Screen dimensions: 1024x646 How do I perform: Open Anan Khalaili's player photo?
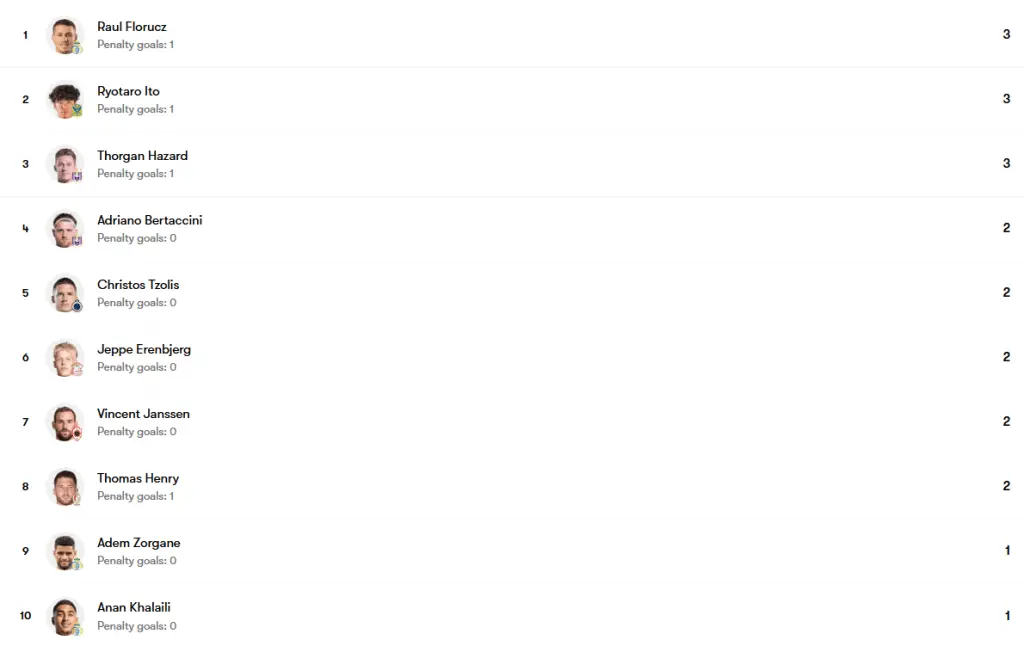coord(65,616)
